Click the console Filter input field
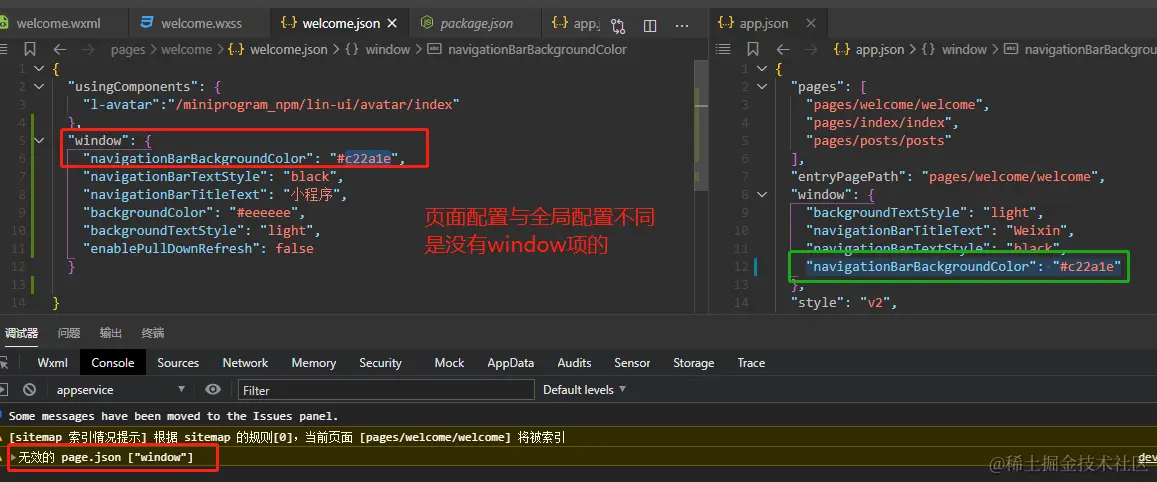 [x=386, y=390]
